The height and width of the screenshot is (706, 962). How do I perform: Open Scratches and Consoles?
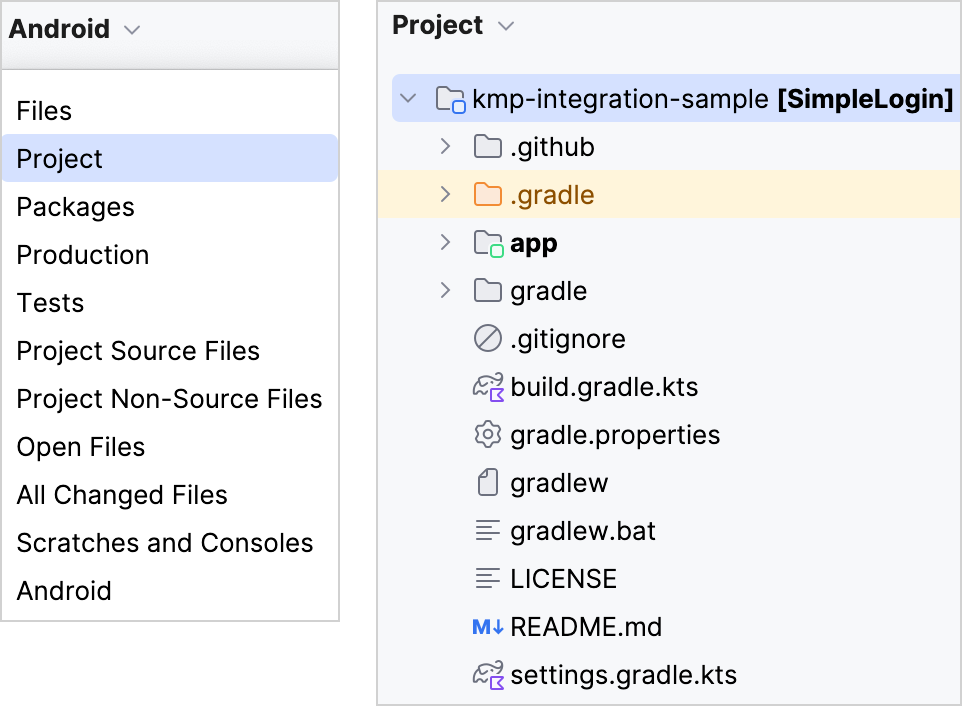point(164,543)
